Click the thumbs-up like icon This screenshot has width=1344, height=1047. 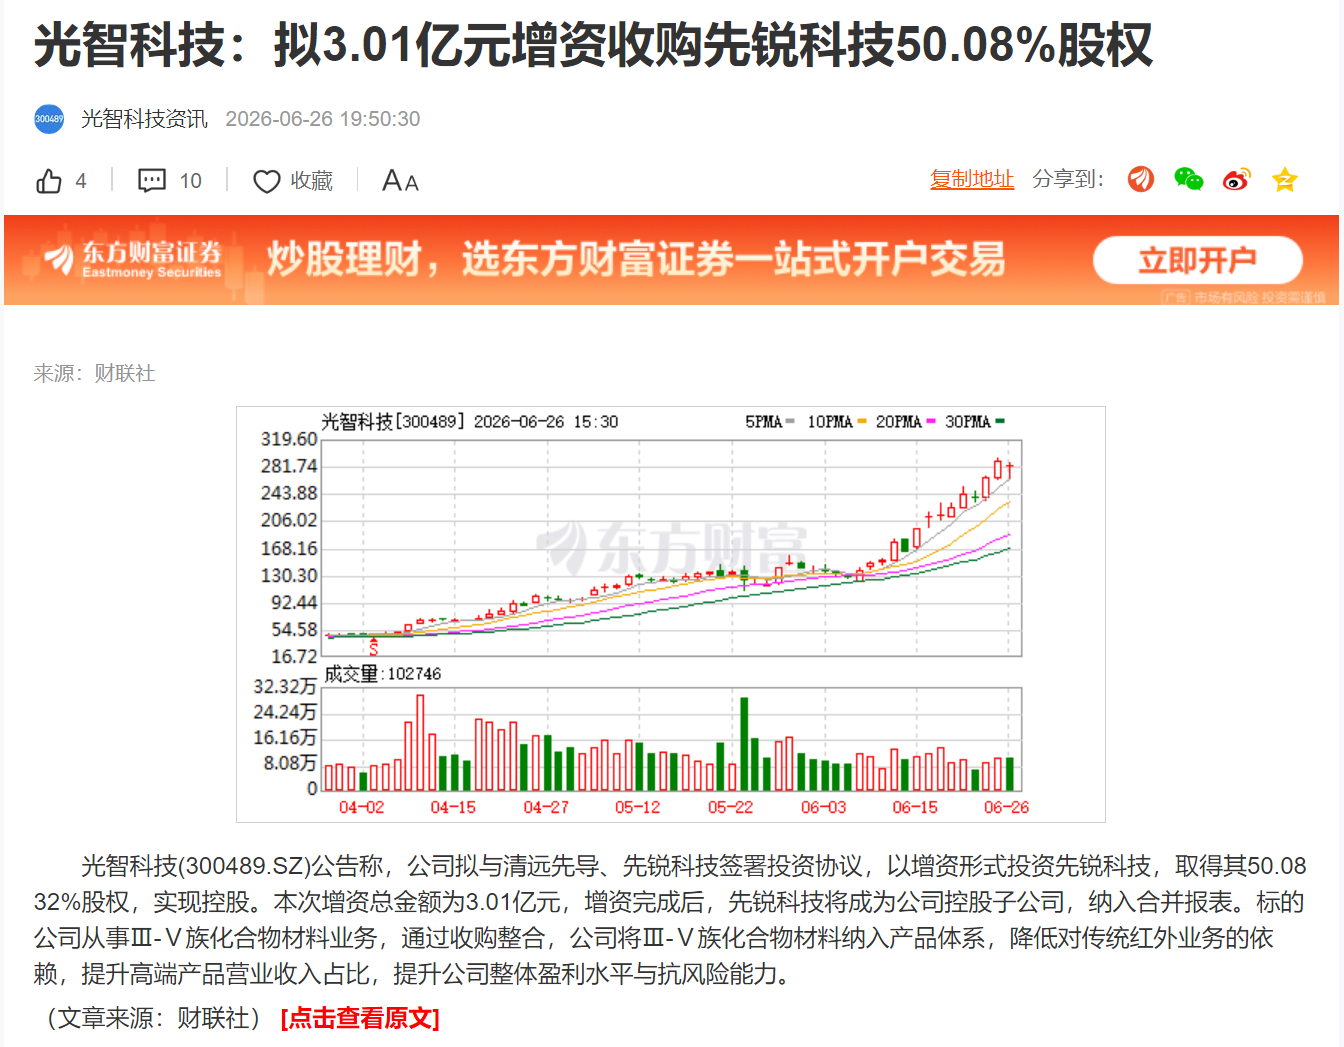[x=49, y=181]
